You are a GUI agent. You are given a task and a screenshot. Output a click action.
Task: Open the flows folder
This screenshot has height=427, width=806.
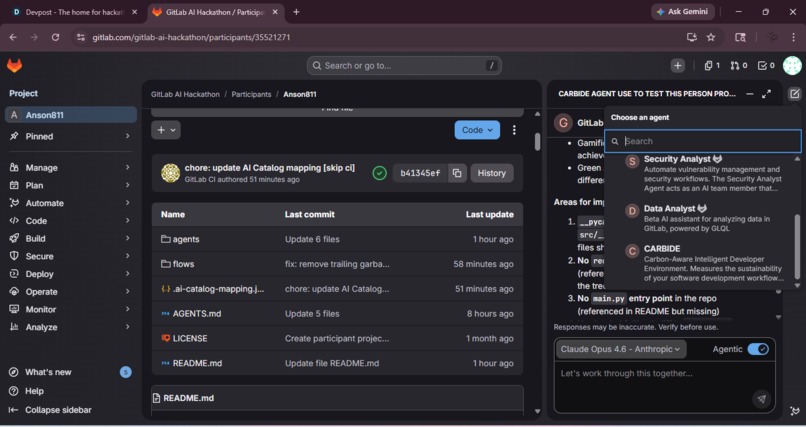[183, 264]
